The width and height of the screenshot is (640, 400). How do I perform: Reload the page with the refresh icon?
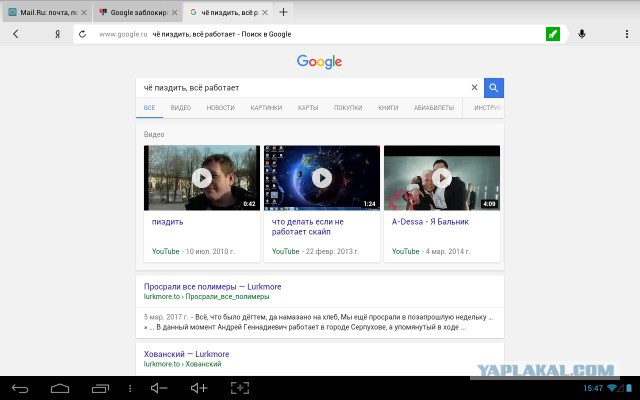pos(82,34)
